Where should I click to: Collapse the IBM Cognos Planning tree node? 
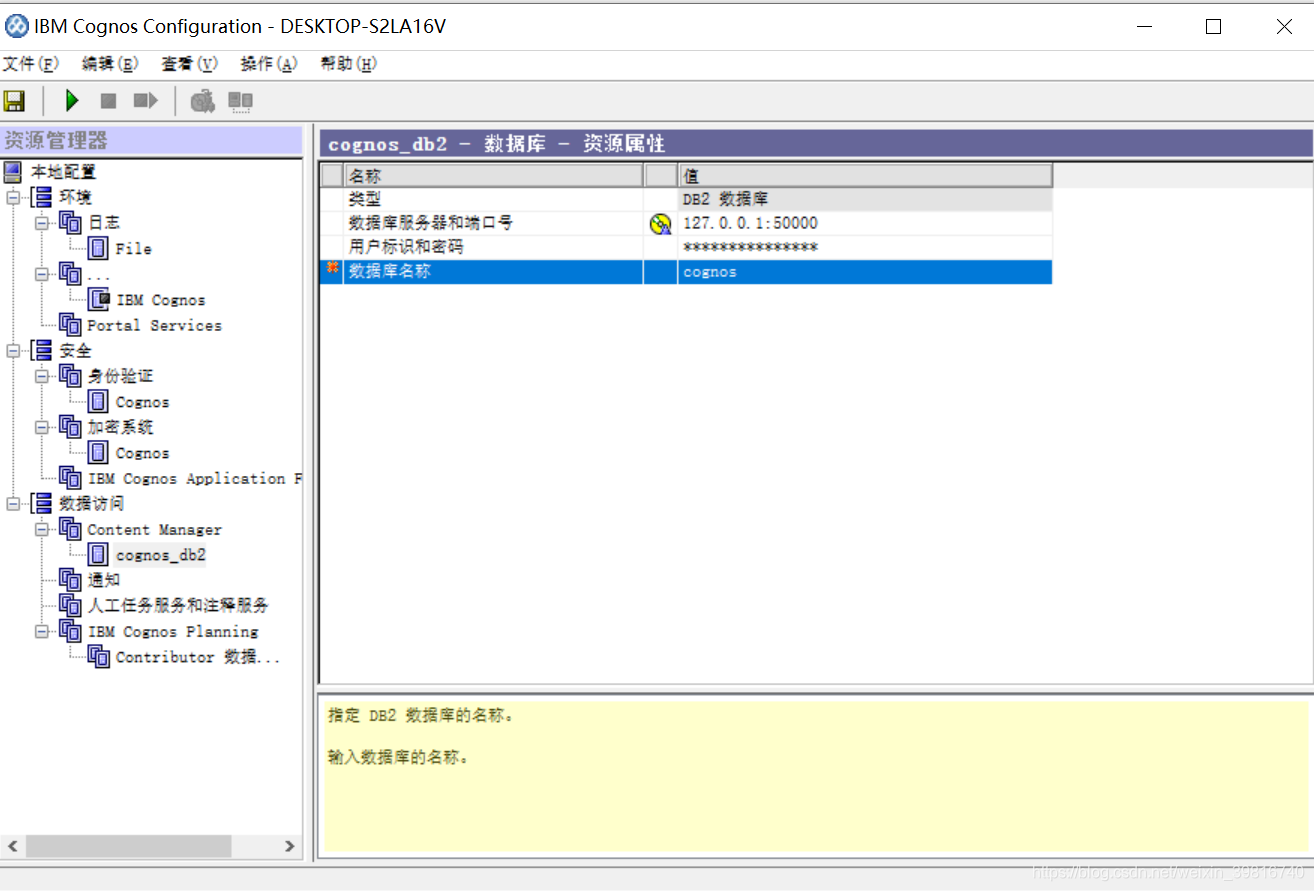41,631
